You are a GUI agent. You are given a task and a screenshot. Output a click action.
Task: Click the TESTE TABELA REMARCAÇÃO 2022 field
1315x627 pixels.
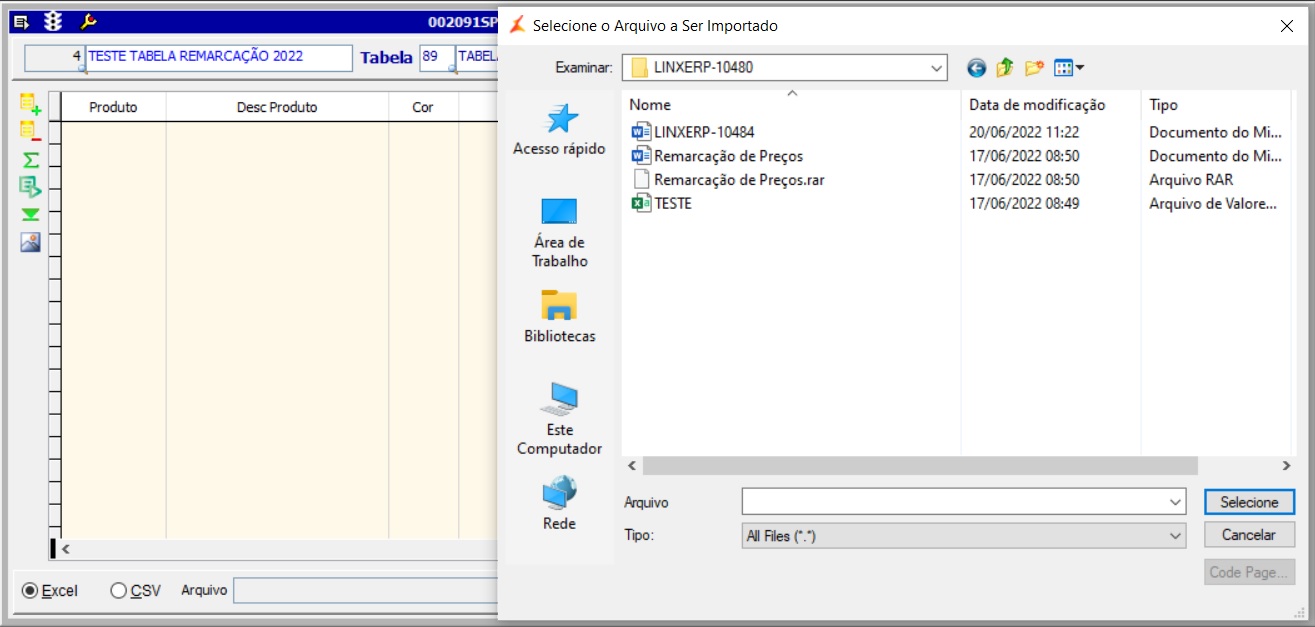219,57
